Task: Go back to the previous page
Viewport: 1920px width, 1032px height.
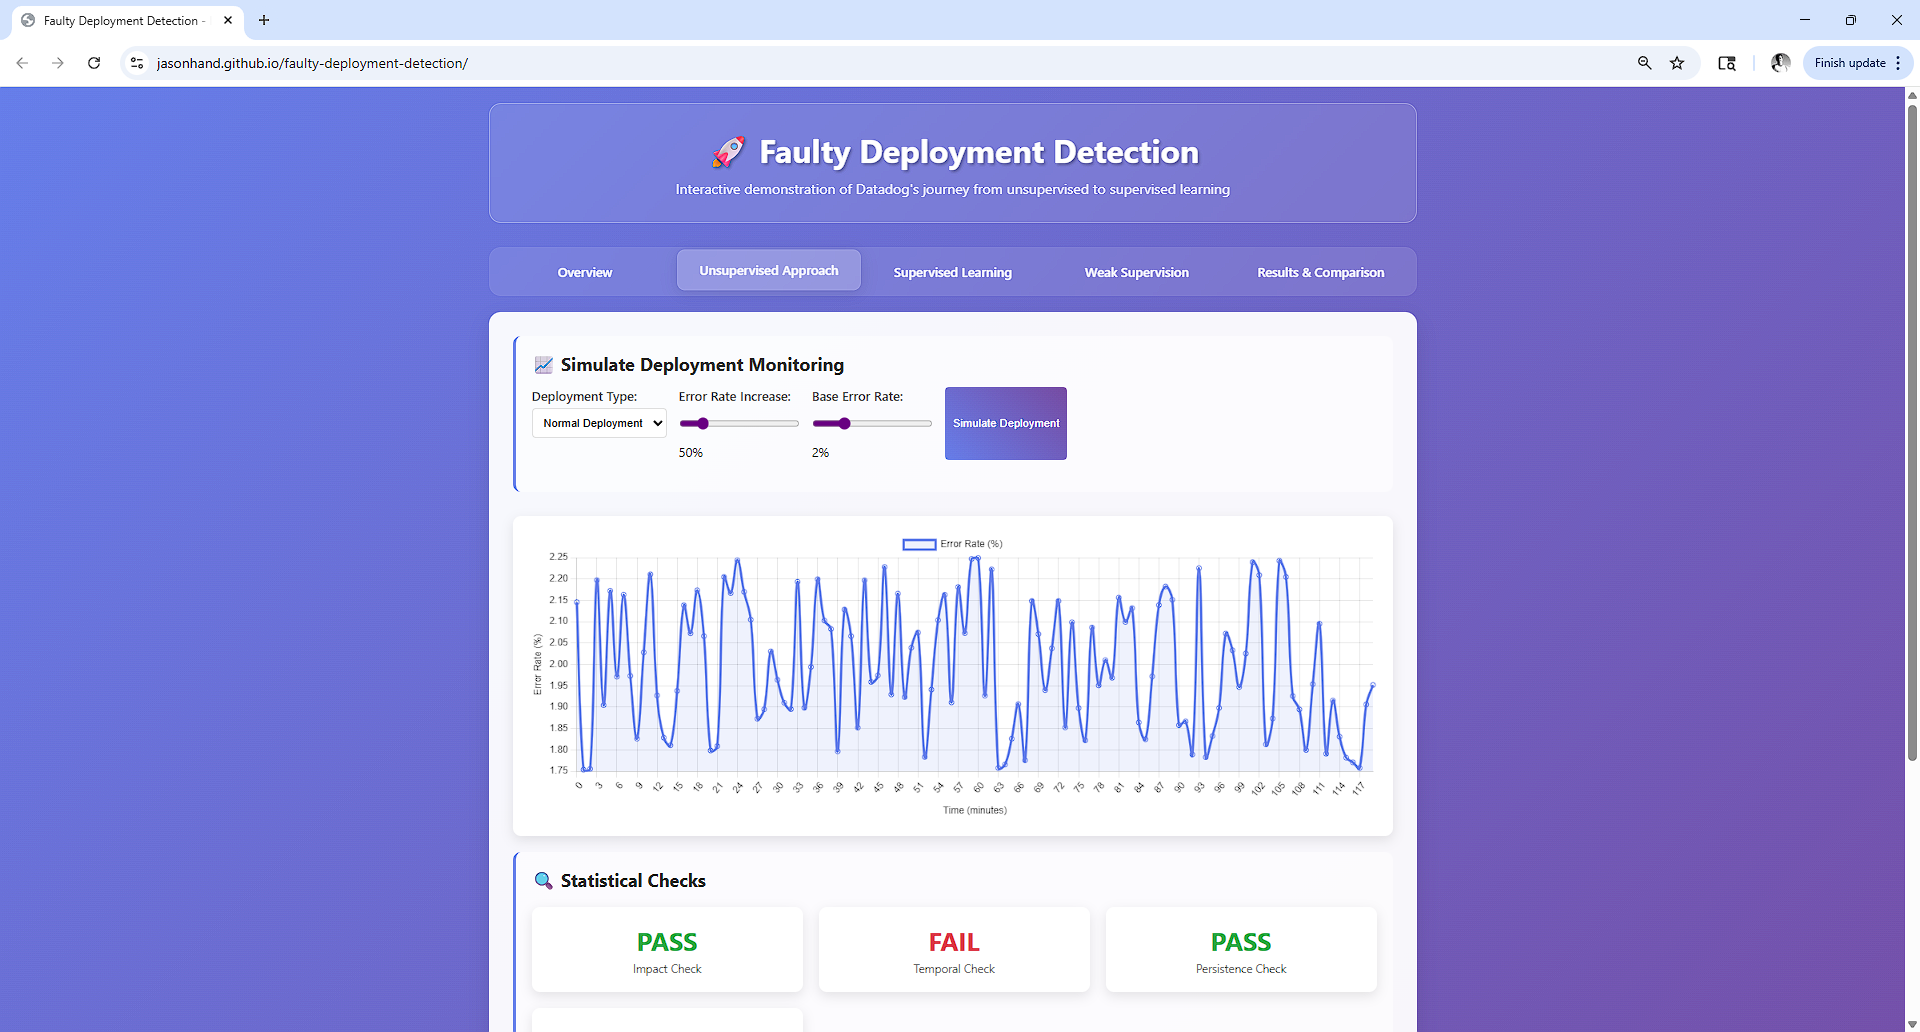Action: [x=22, y=63]
